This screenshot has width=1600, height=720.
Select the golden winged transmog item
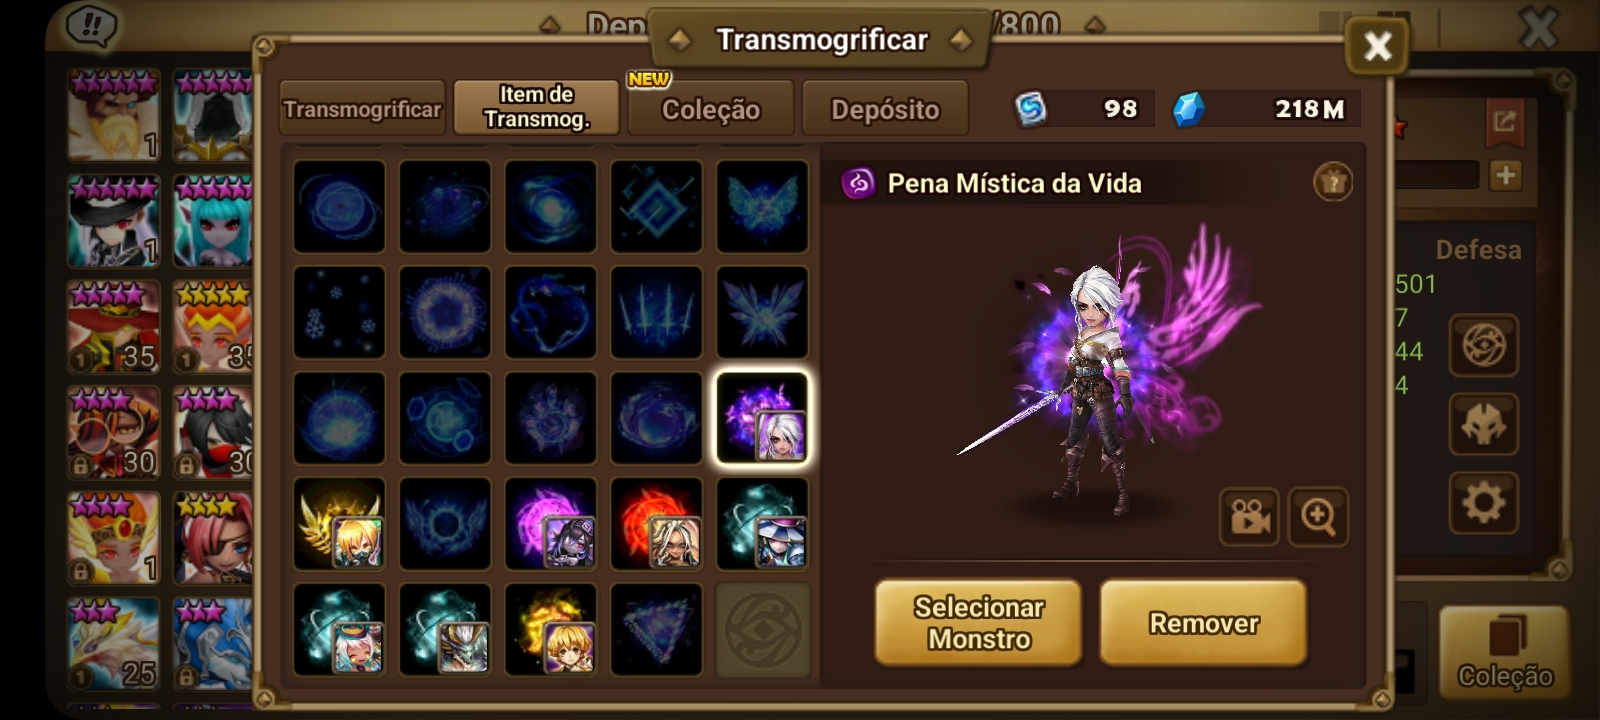tap(339, 524)
